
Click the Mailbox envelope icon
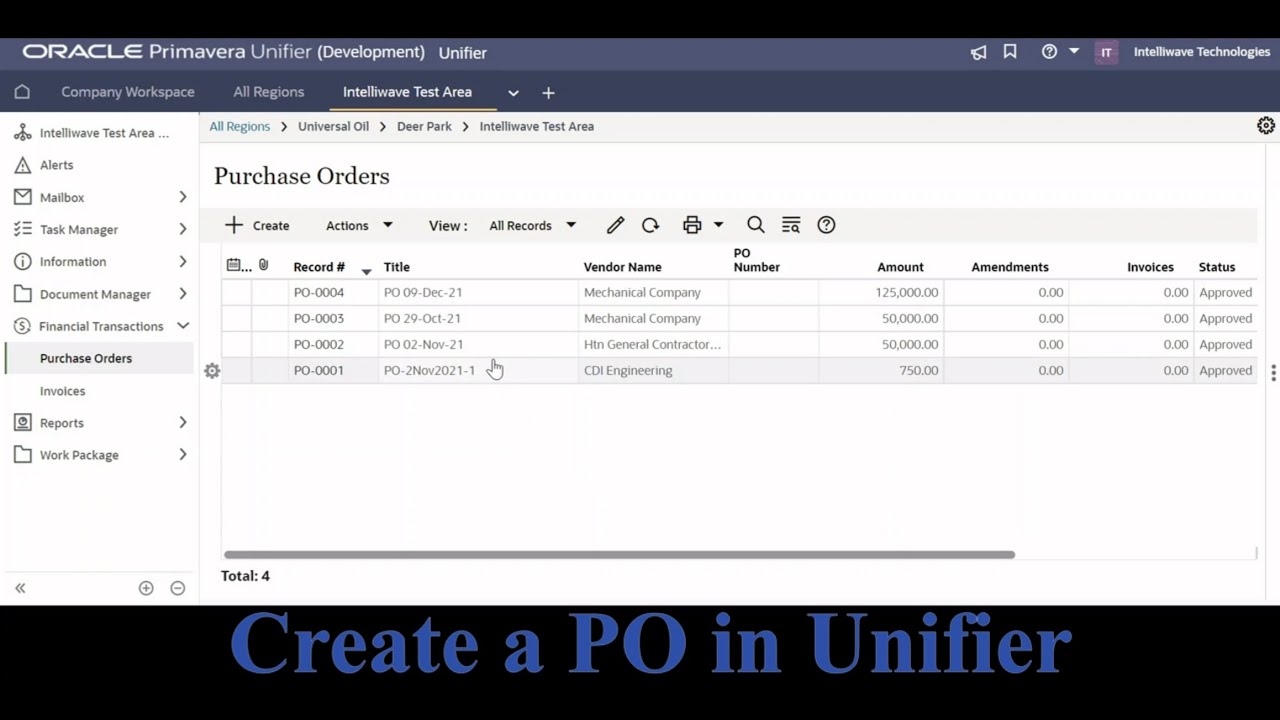point(22,197)
